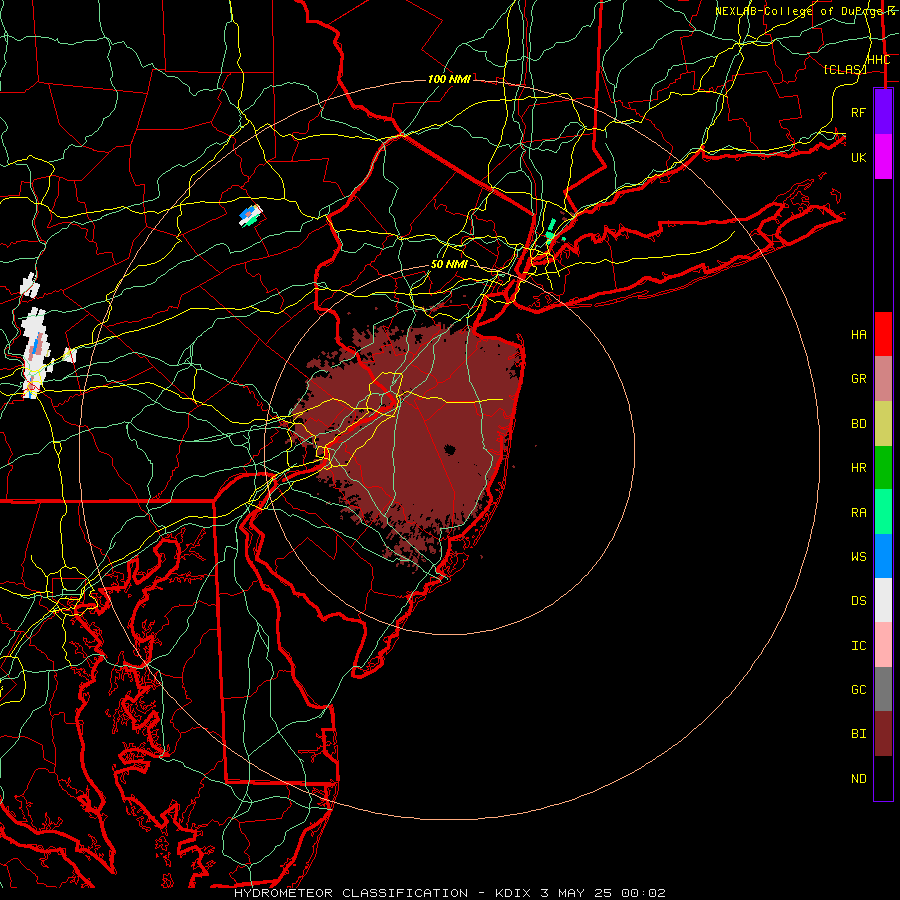Click the BD legend label

(859, 424)
